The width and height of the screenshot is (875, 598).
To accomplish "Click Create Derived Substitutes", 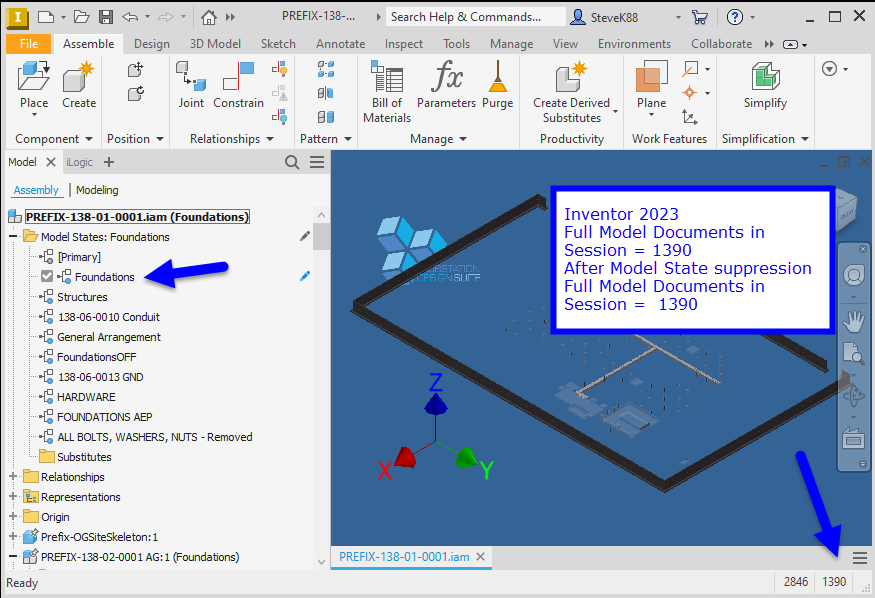I will pyautogui.click(x=571, y=76).
